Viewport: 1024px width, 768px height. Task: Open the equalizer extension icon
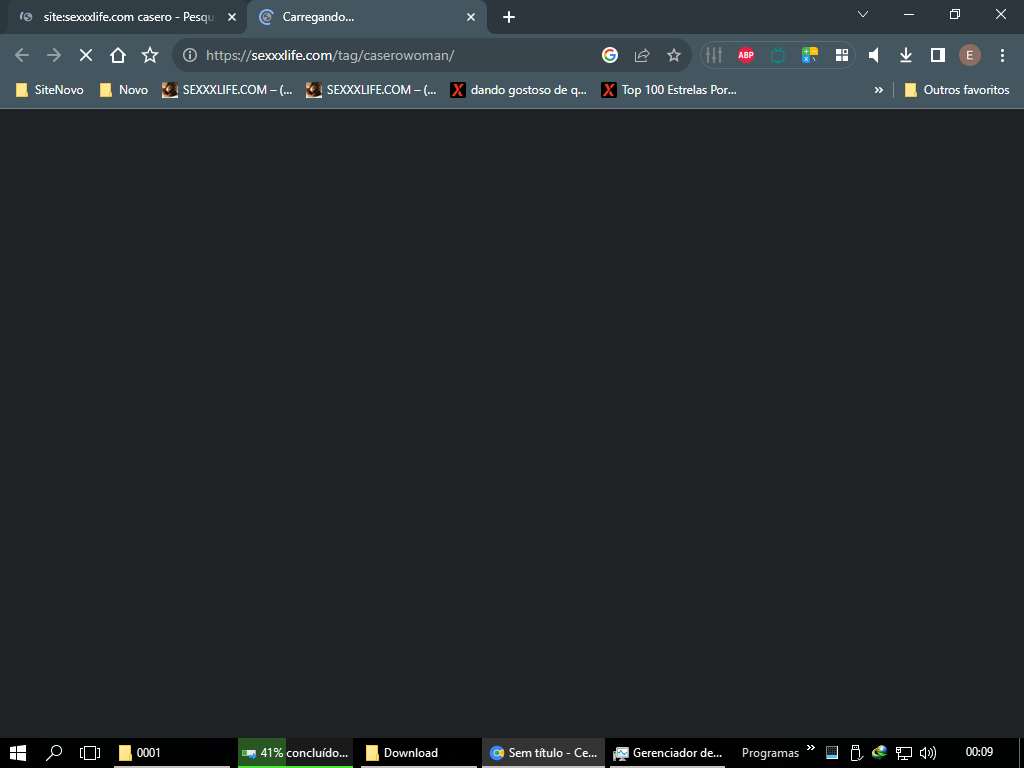coord(714,56)
